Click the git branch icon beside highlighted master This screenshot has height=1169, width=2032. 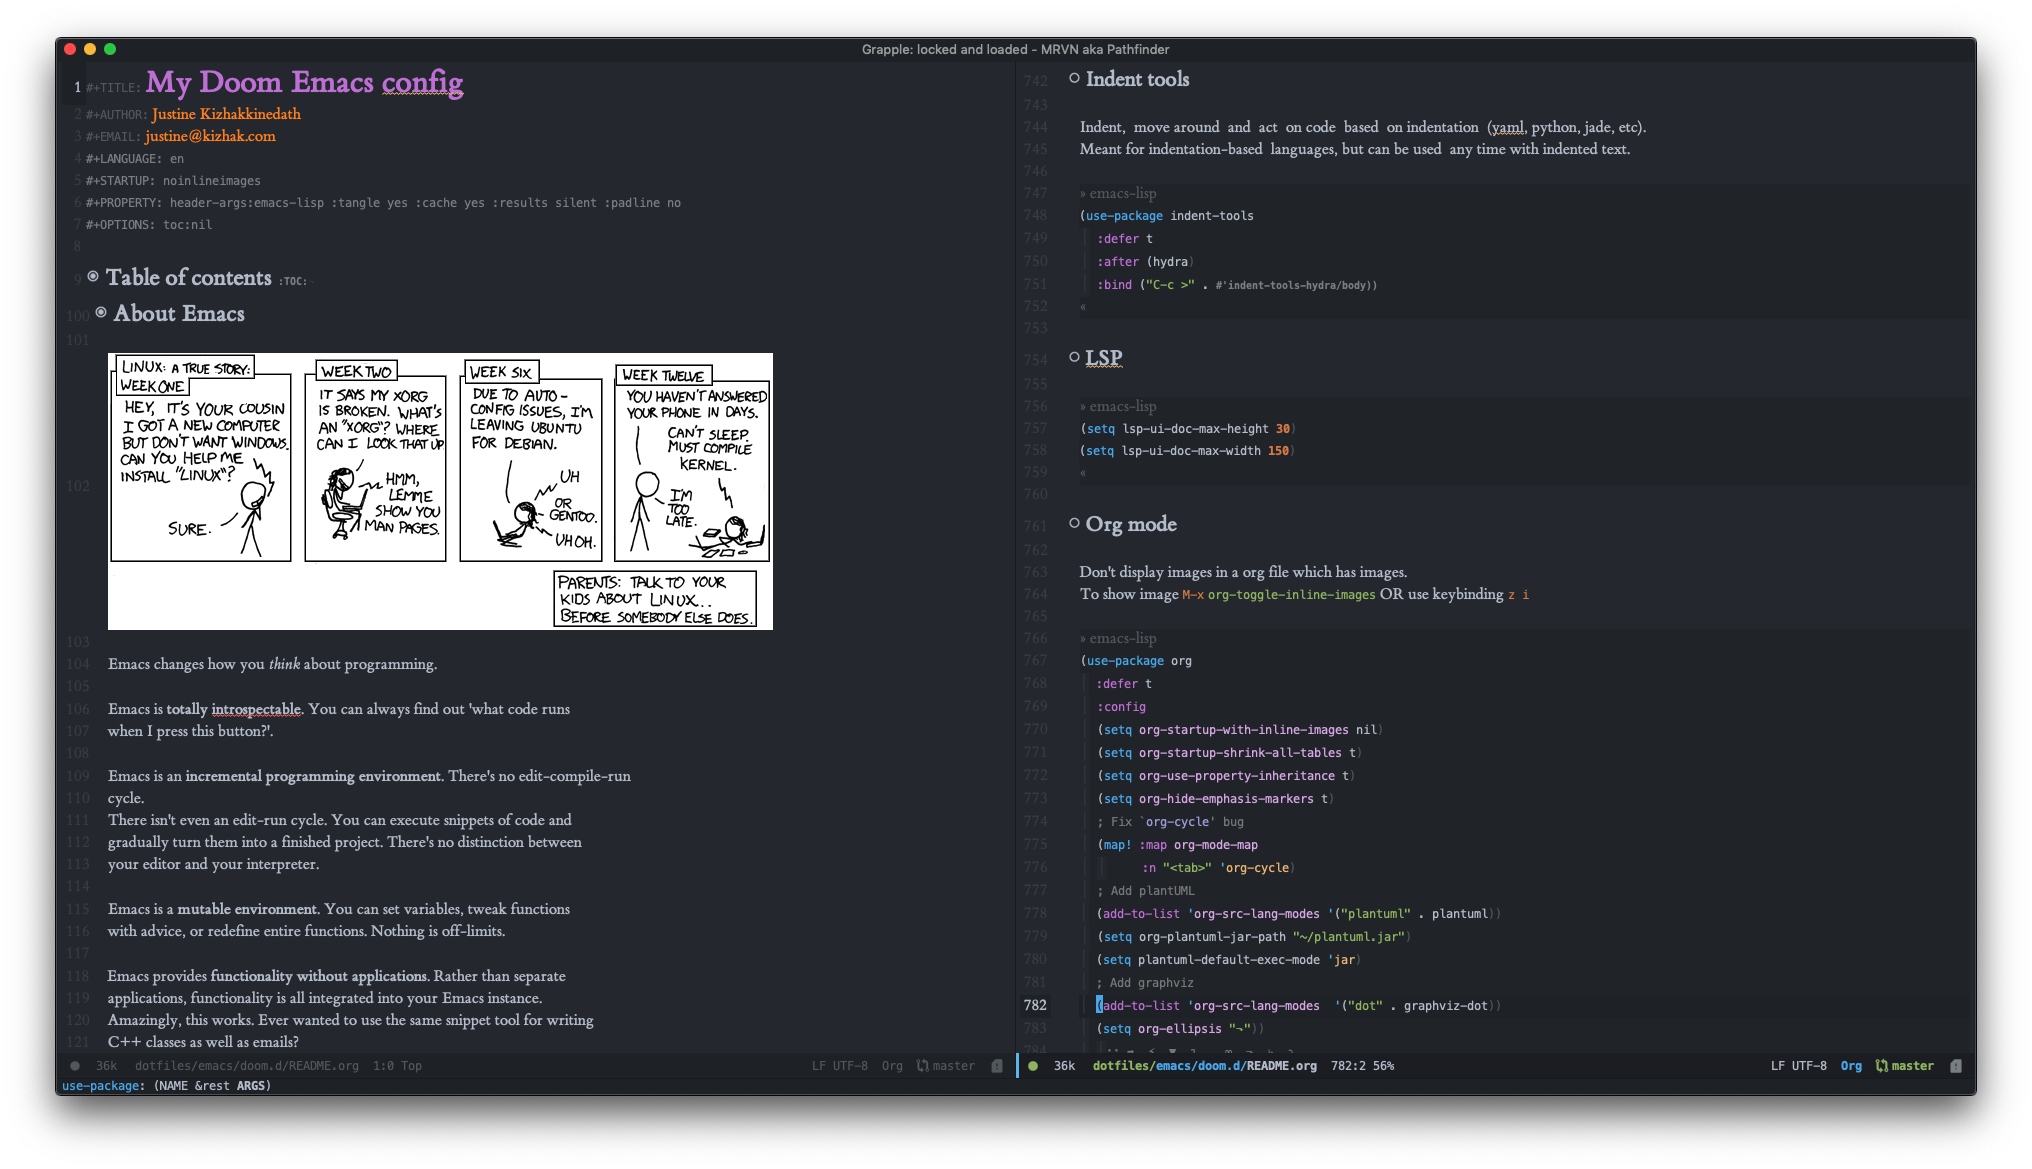pyautogui.click(x=1881, y=1066)
